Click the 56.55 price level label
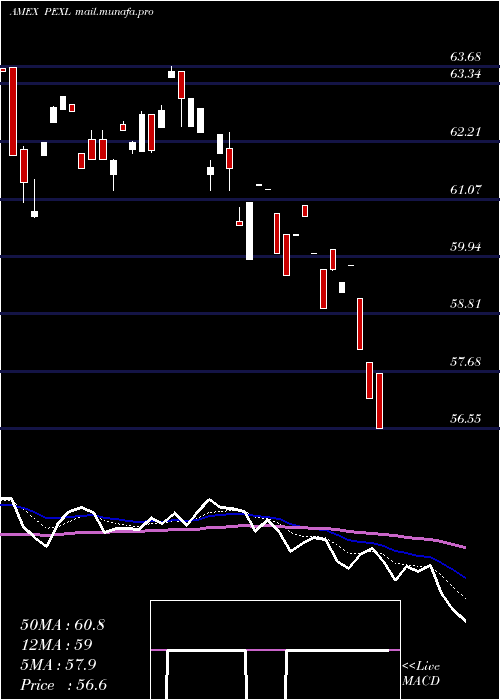This screenshot has height=700, width=500. (x=466, y=419)
